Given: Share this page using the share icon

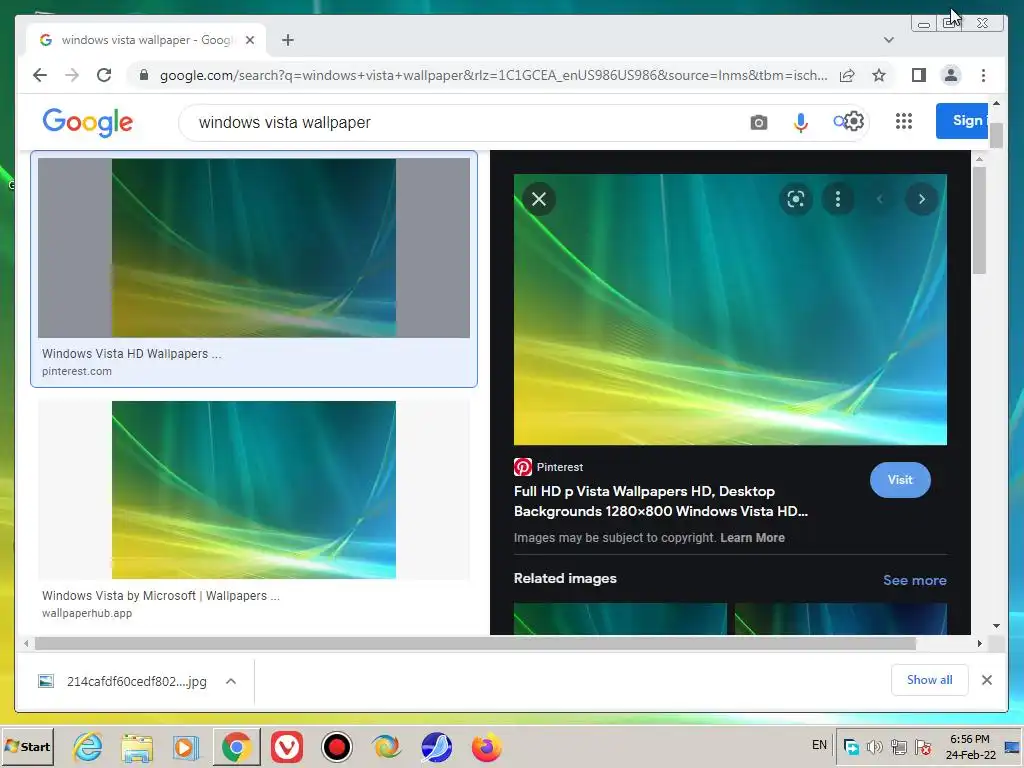Looking at the screenshot, I should tap(847, 75).
